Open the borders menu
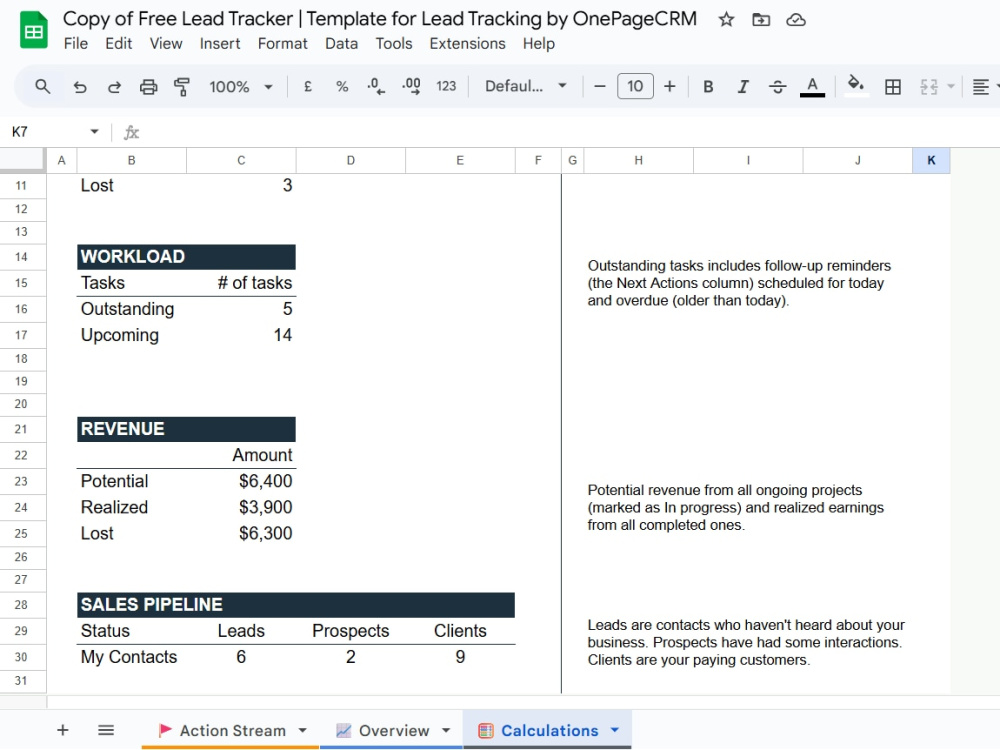The width and height of the screenshot is (1000, 750). click(x=893, y=87)
